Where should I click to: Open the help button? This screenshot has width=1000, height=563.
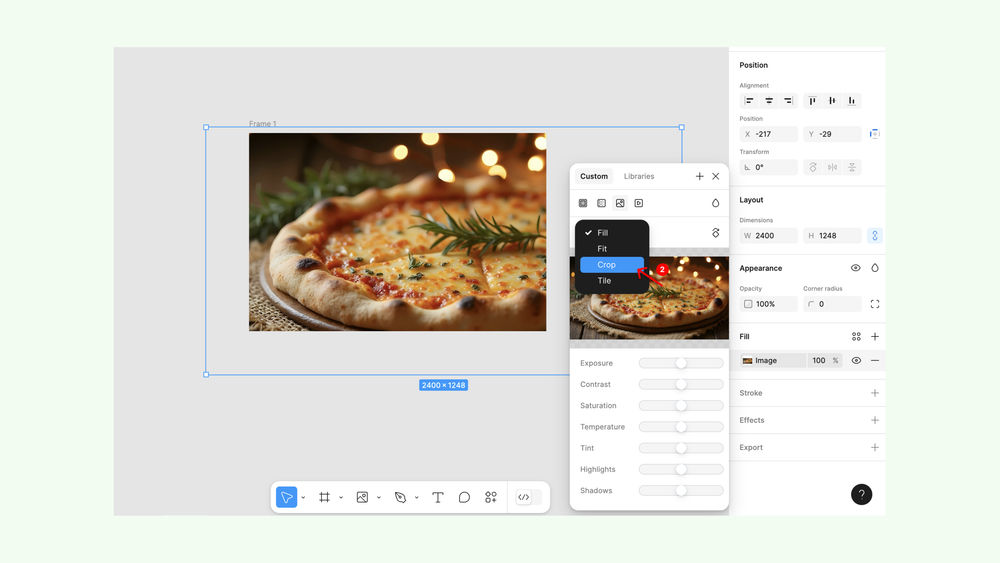(x=861, y=494)
